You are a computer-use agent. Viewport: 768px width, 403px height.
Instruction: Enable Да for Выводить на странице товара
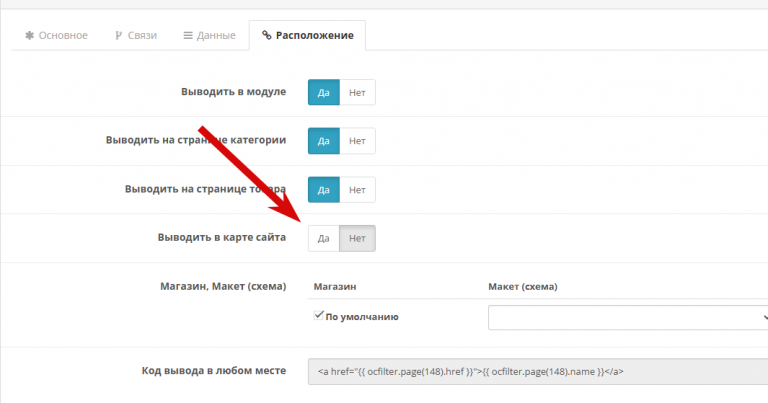tap(324, 190)
